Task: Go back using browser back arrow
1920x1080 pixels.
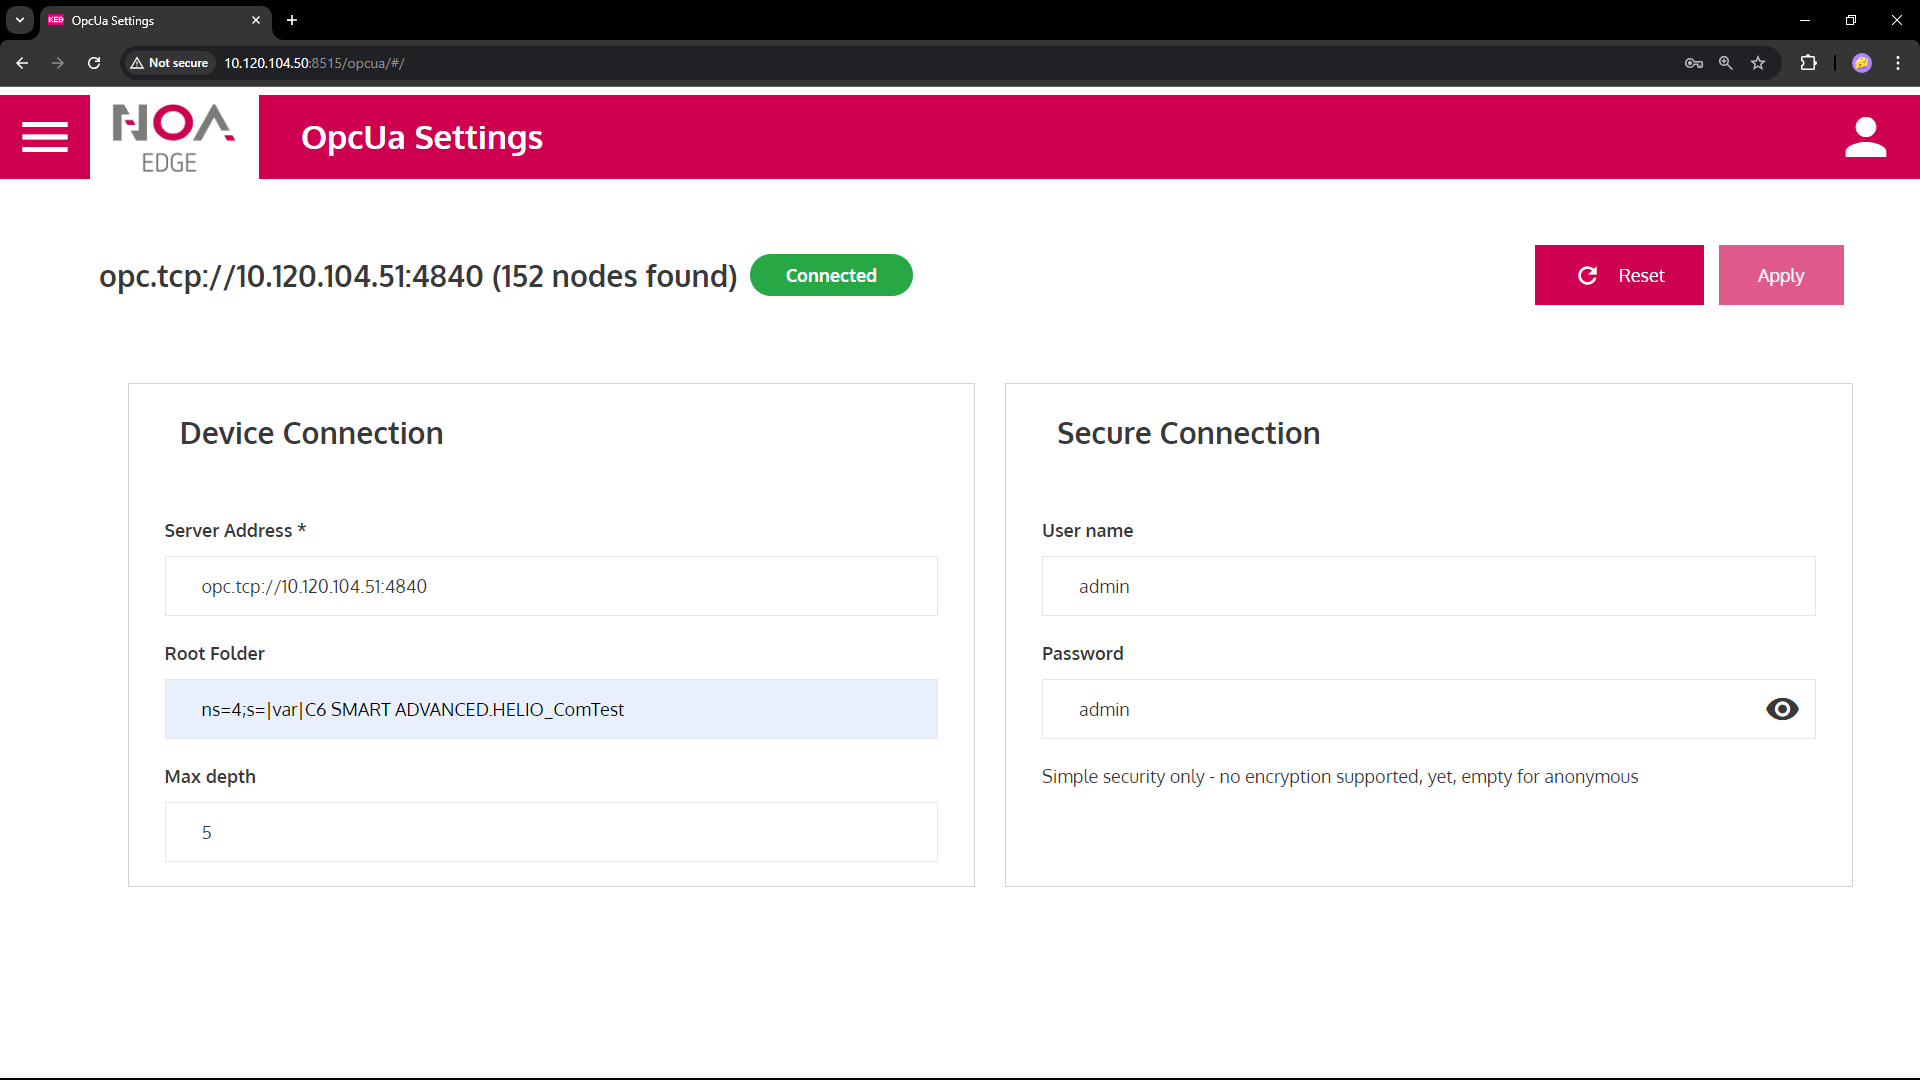Action: (x=22, y=63)
